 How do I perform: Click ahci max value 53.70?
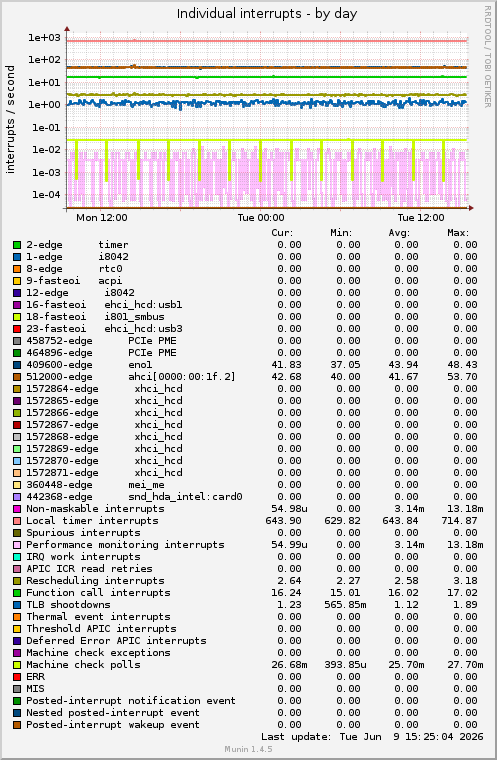click(465, 377)
